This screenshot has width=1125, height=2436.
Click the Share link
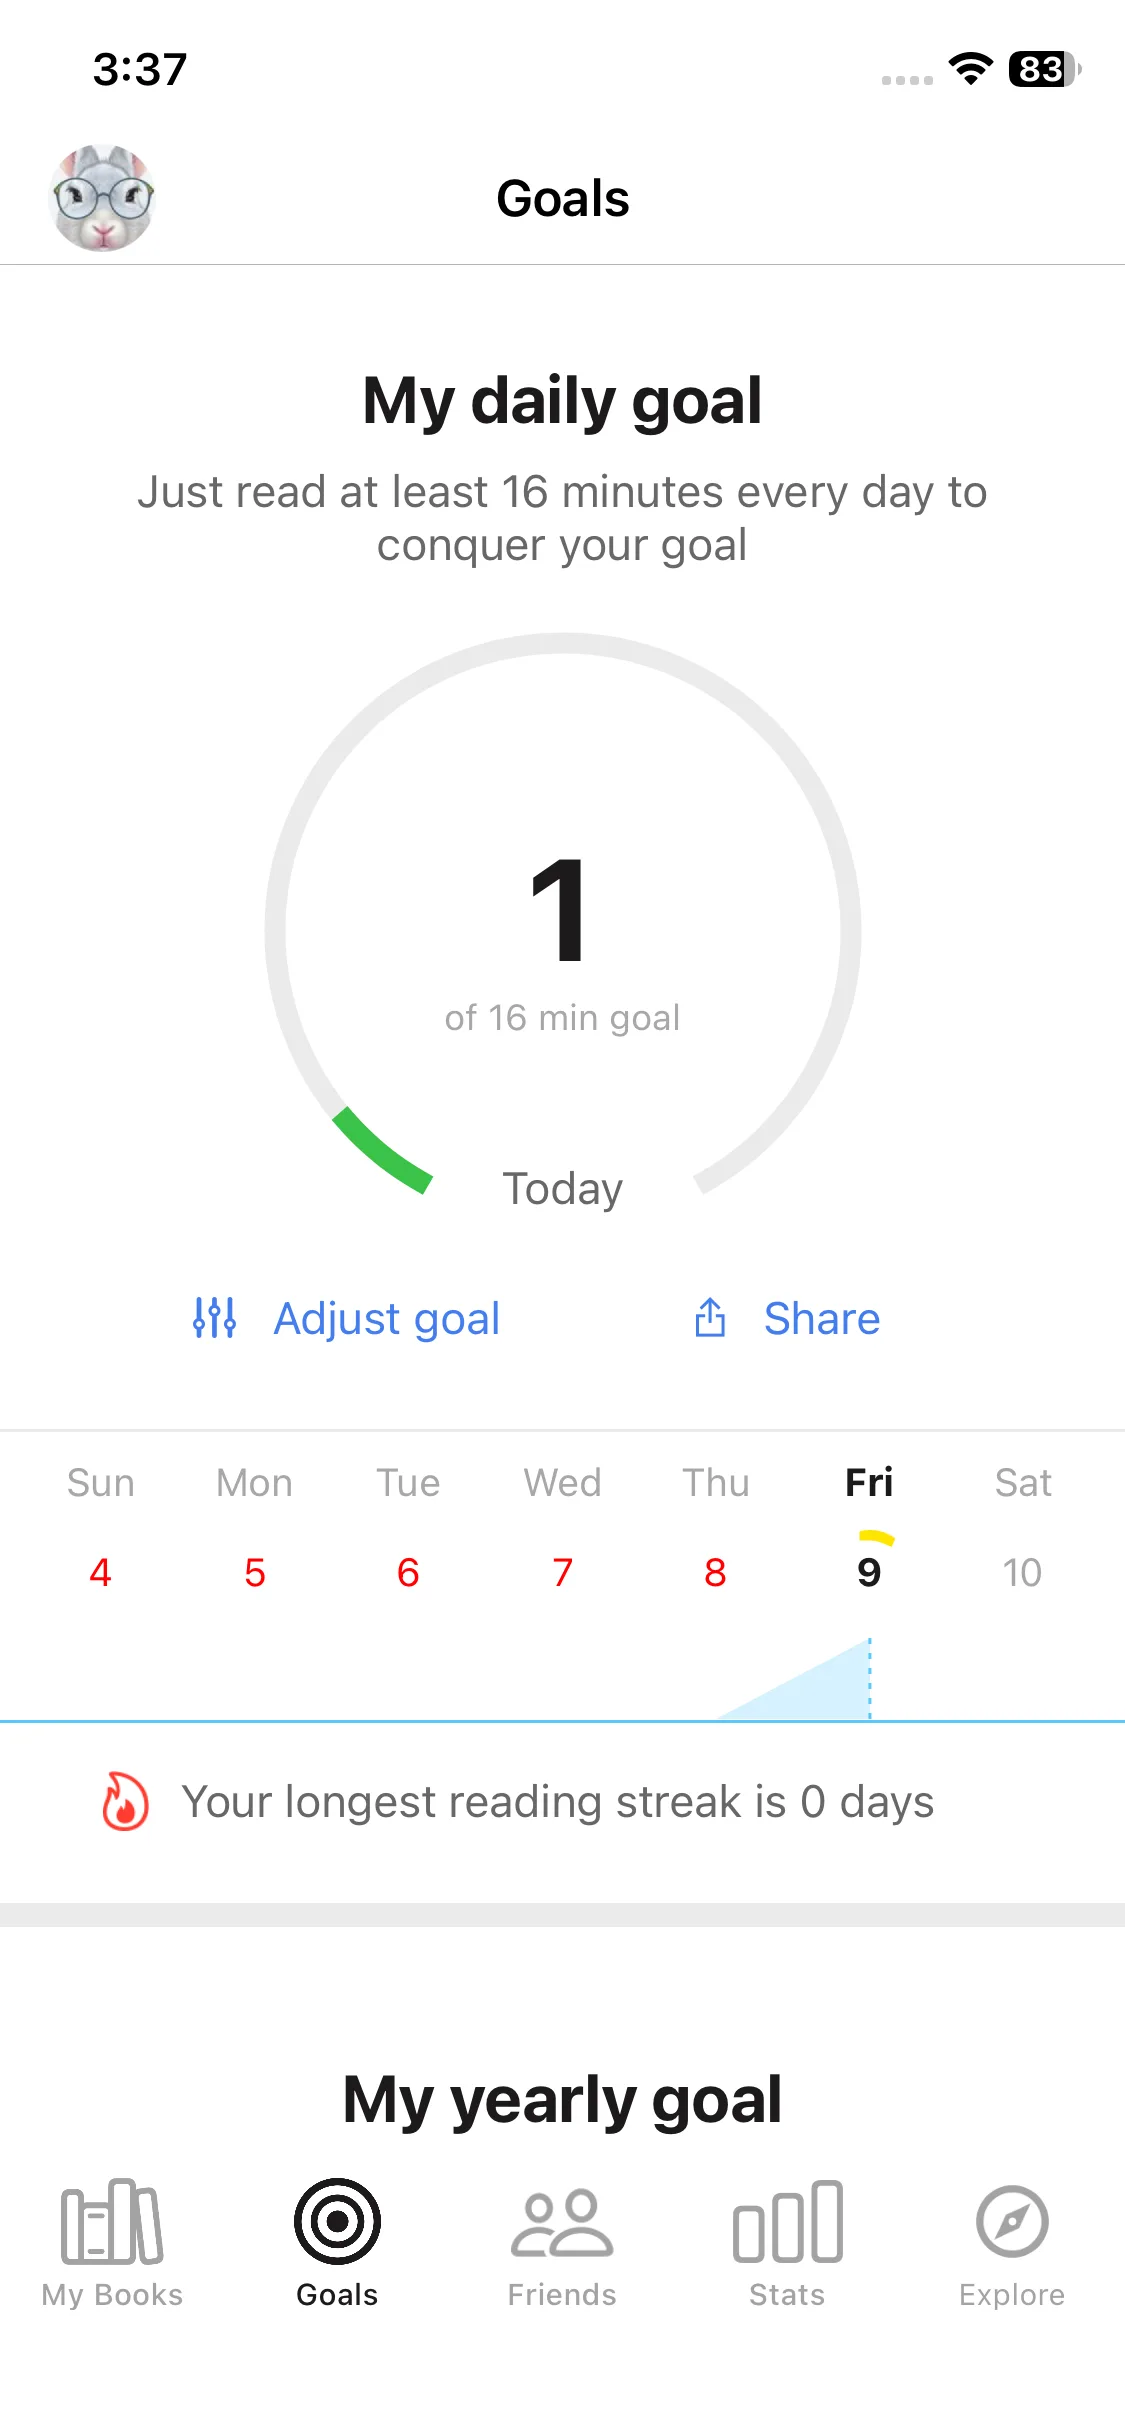point(822,1318)
